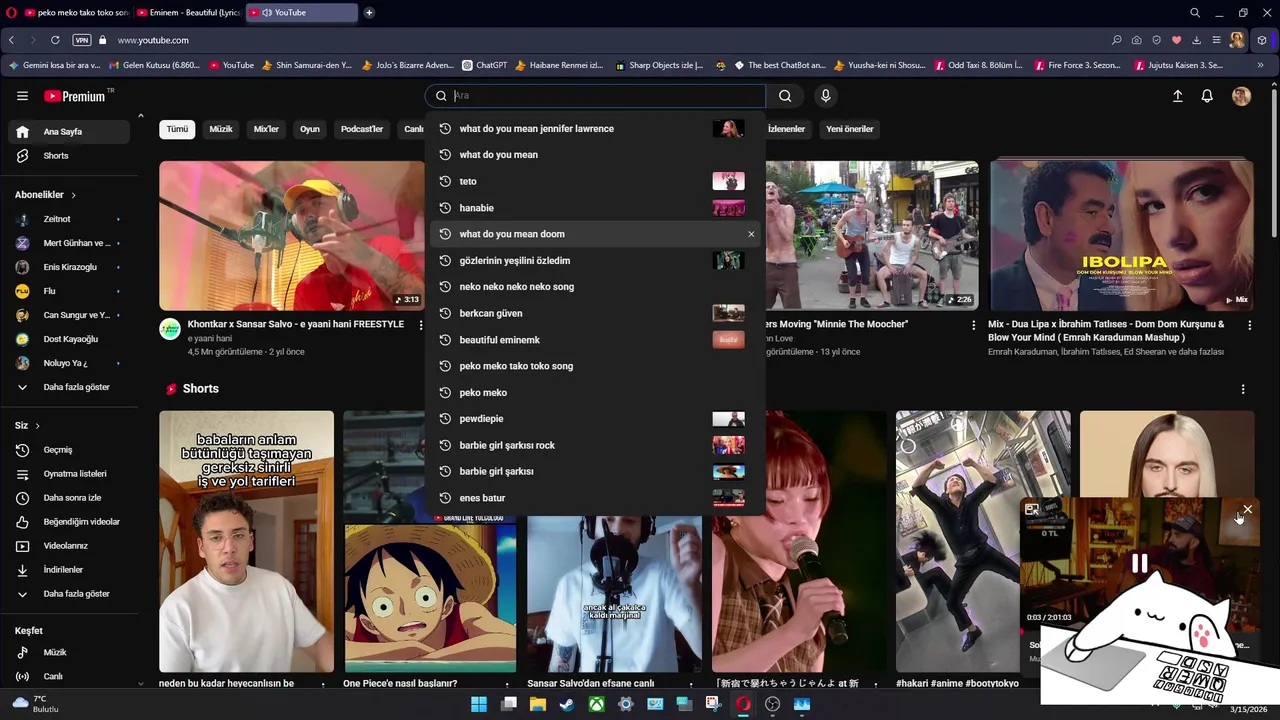Open Geçmiş watch history
This screenshot has height=720, width=1280.
coord(69,450)
